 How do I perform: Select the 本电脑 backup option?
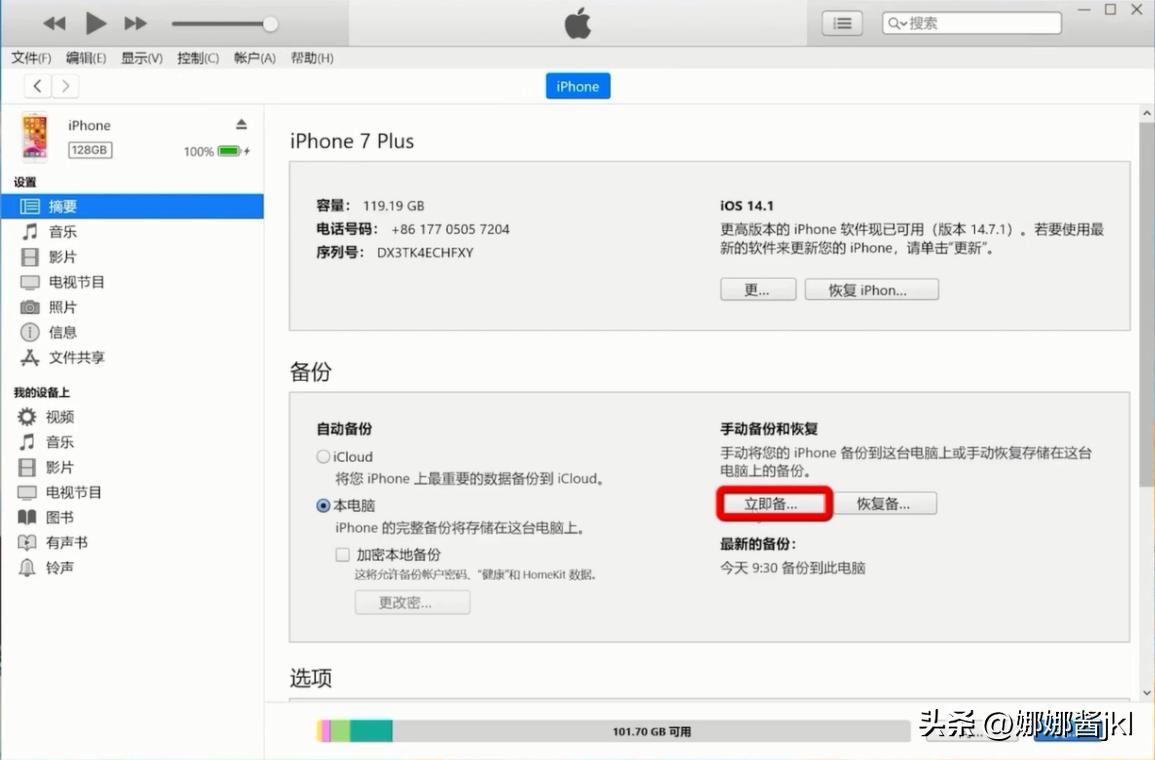[x=323, y=505]
